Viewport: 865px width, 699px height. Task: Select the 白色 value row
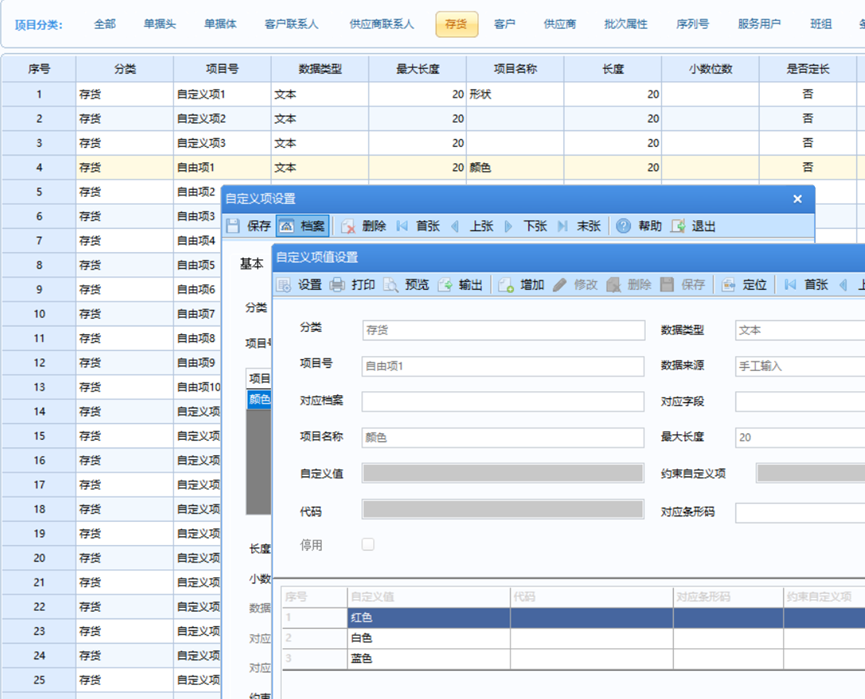click(574, 638)
